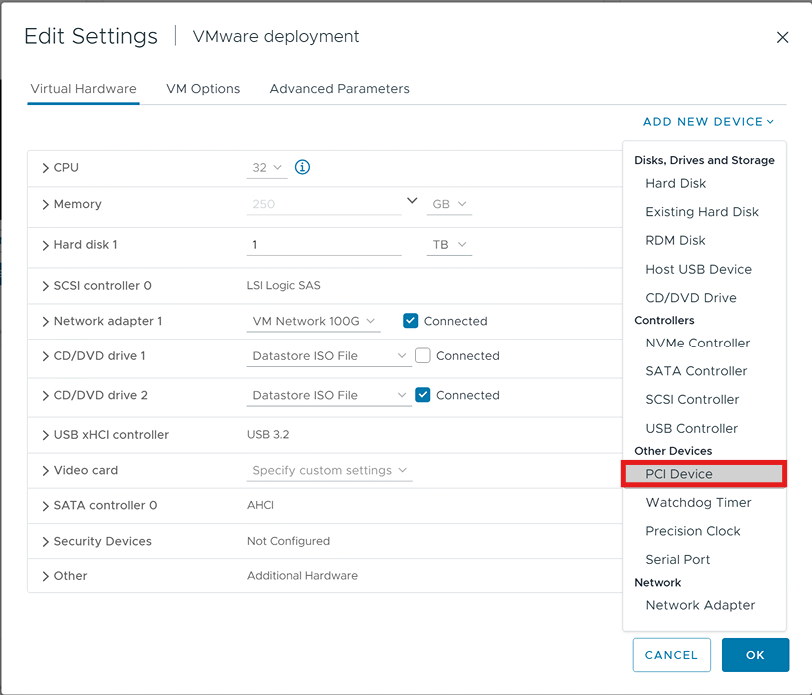Expand the Memory settings row

point(45,204)
